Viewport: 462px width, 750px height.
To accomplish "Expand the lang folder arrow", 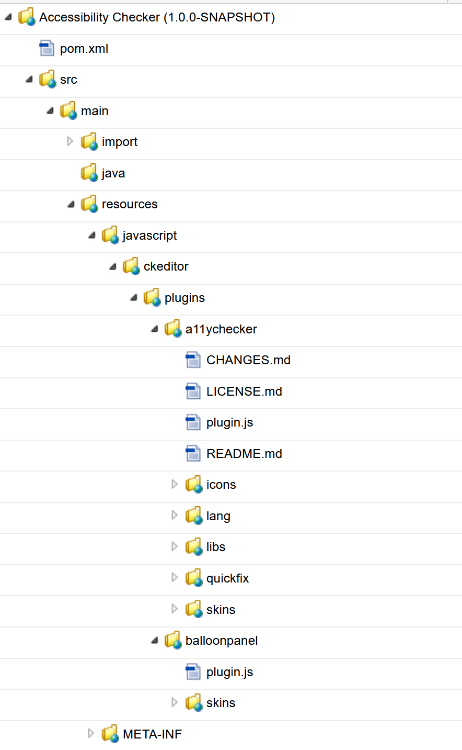I will click(x=175, y=516).
